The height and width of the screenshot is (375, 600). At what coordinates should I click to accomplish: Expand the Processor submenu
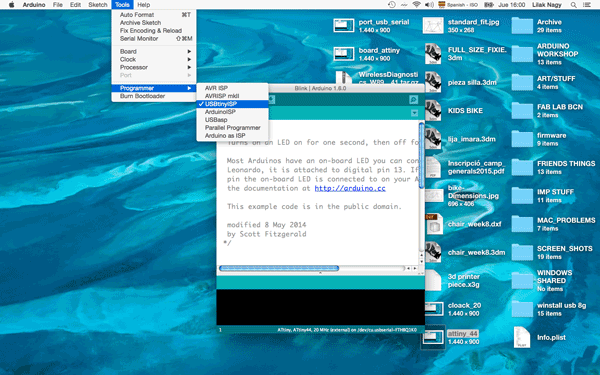[154, 67]
